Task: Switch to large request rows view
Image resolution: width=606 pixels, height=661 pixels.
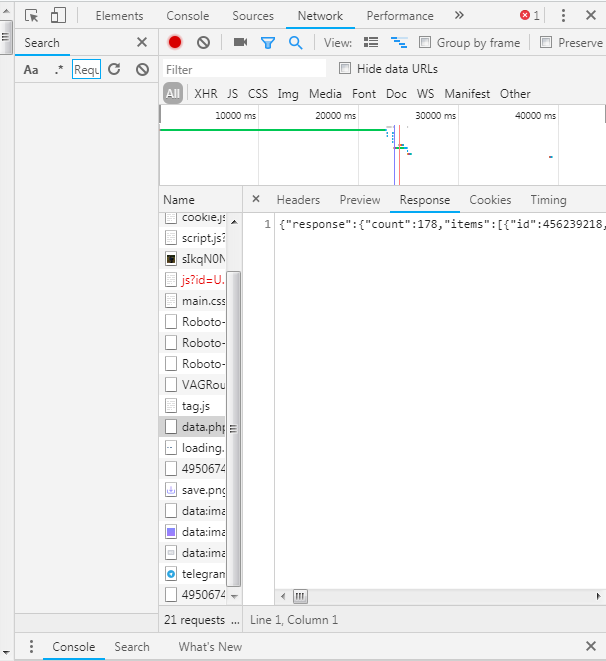Action: (x=371, y=42)
